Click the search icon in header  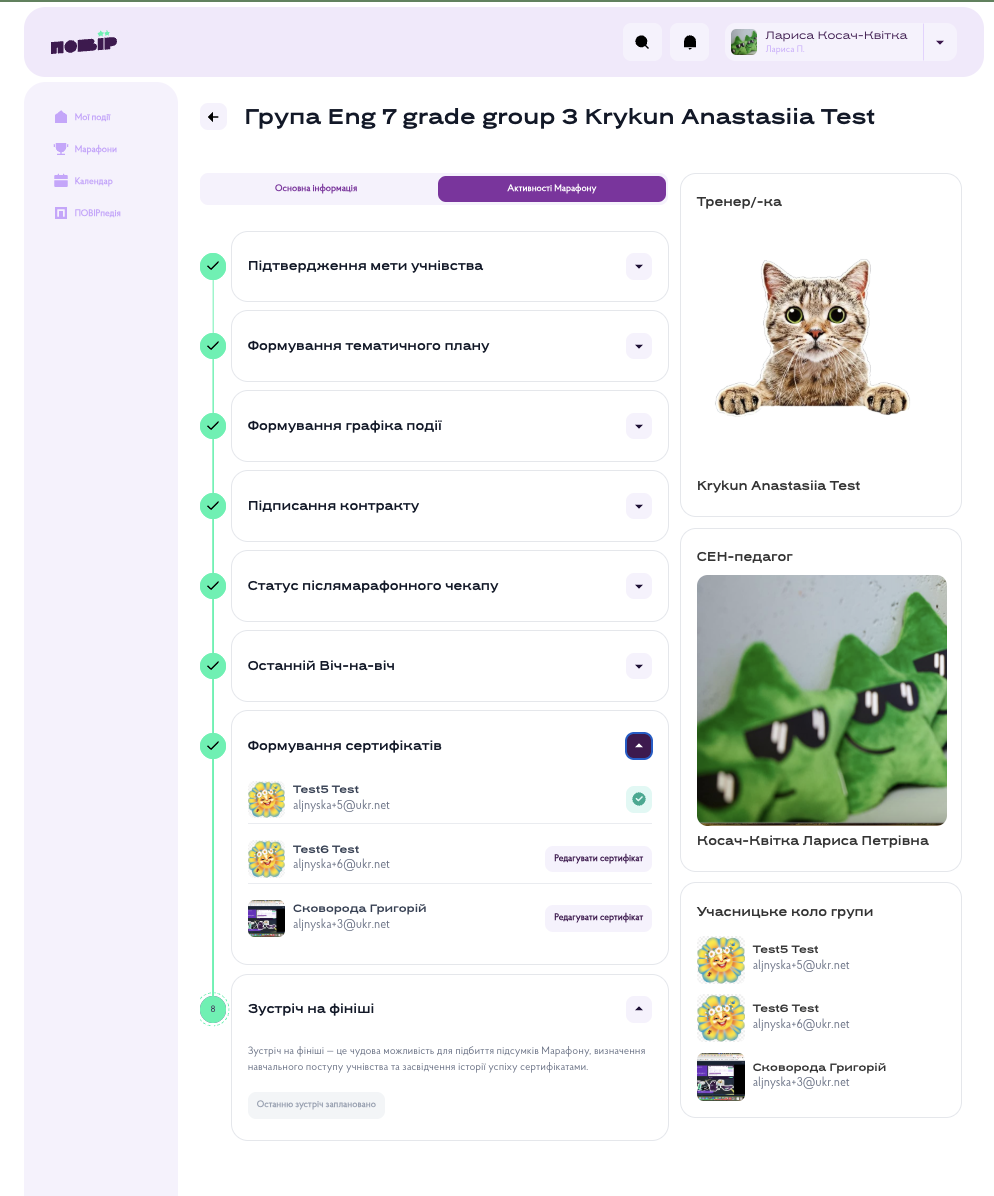pos(642,42)
